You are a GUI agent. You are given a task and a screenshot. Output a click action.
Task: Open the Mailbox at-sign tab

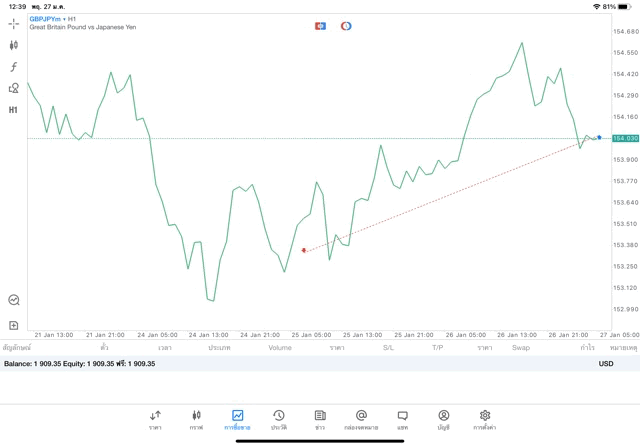[361, 418]
